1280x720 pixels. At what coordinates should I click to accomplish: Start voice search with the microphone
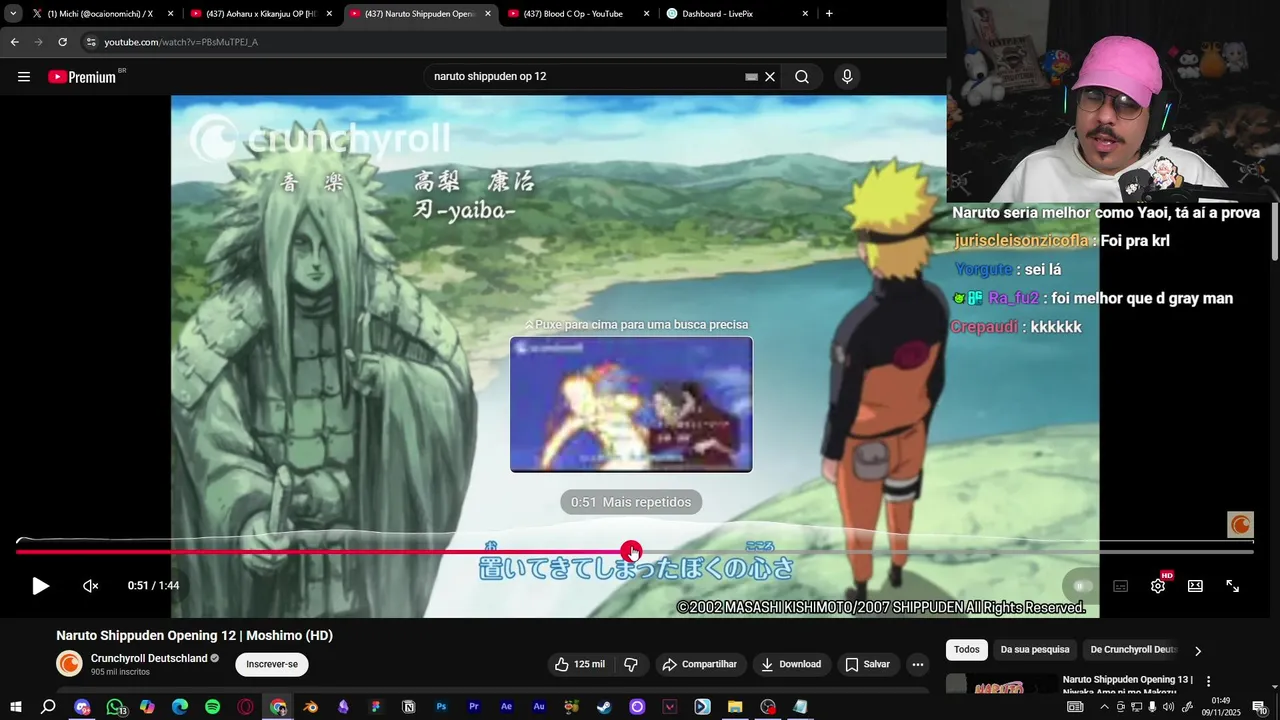coord(847,77)
